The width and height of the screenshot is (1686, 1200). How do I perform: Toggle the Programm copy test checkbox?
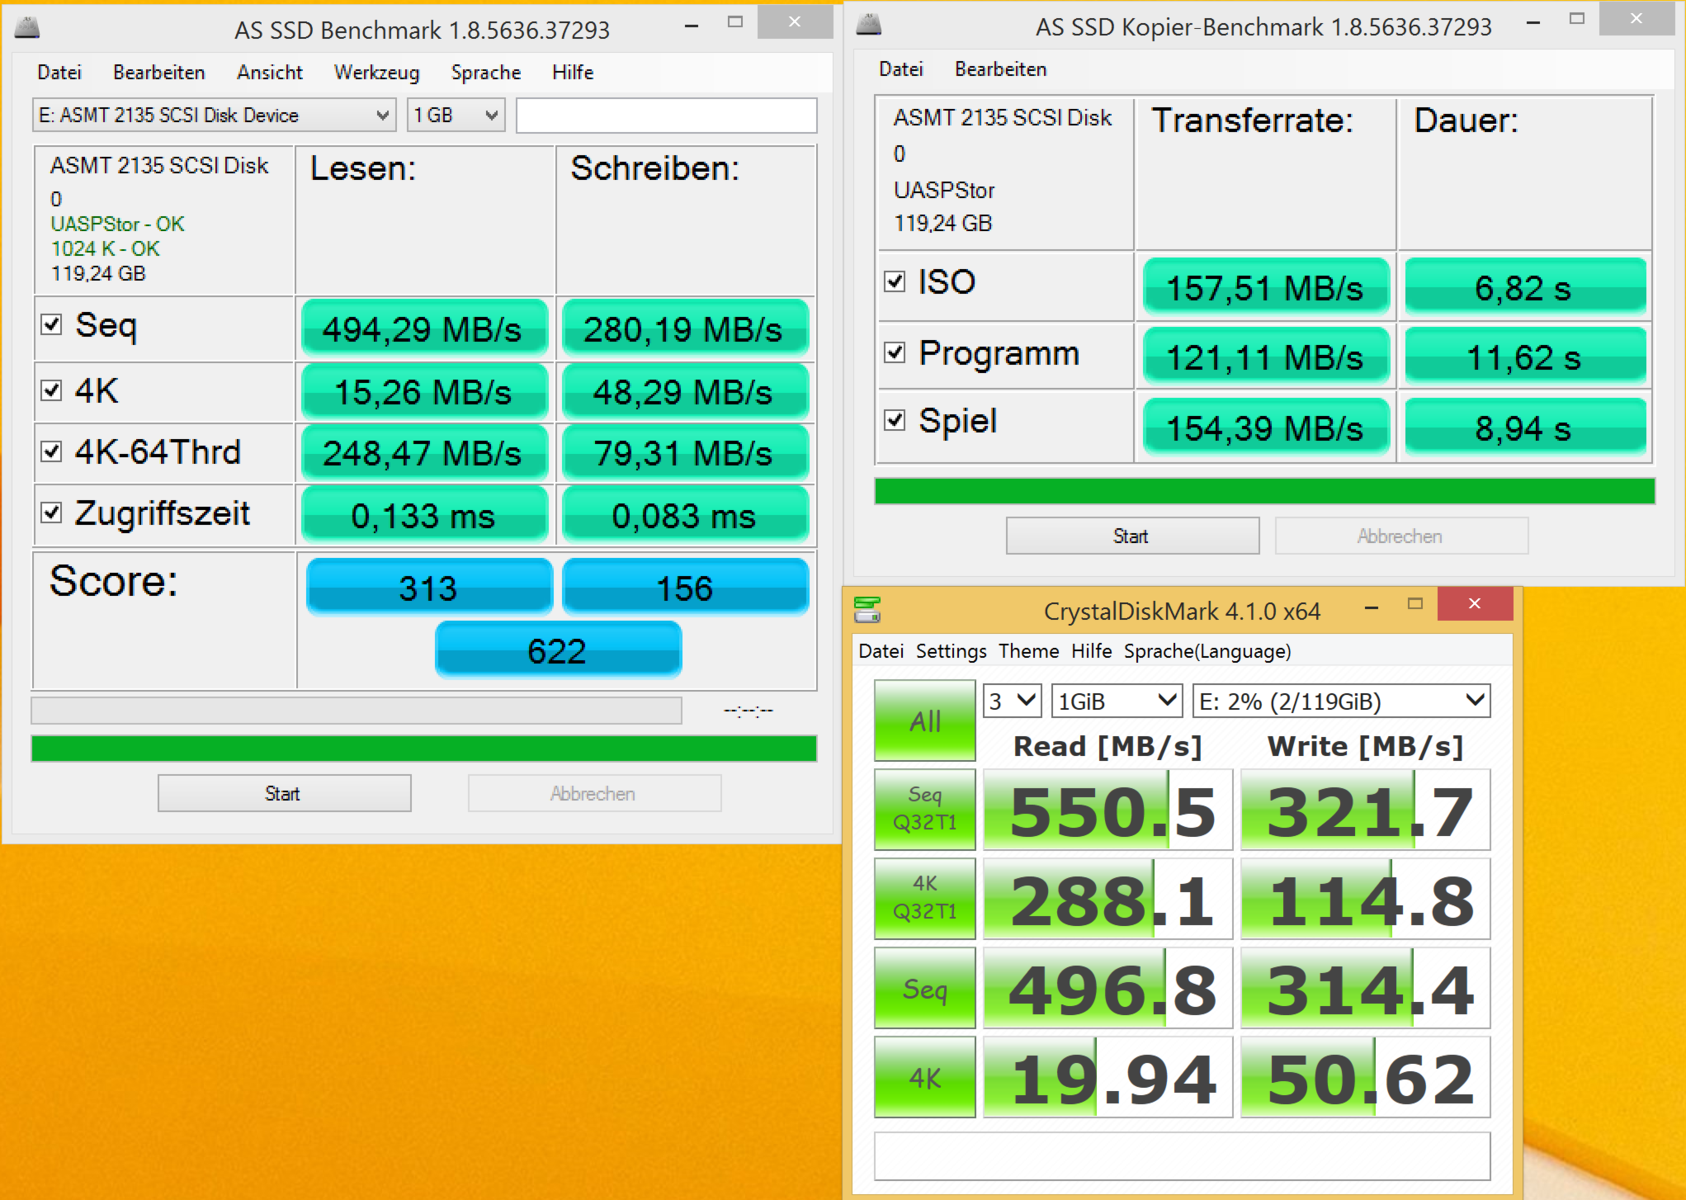pos(895,353)
